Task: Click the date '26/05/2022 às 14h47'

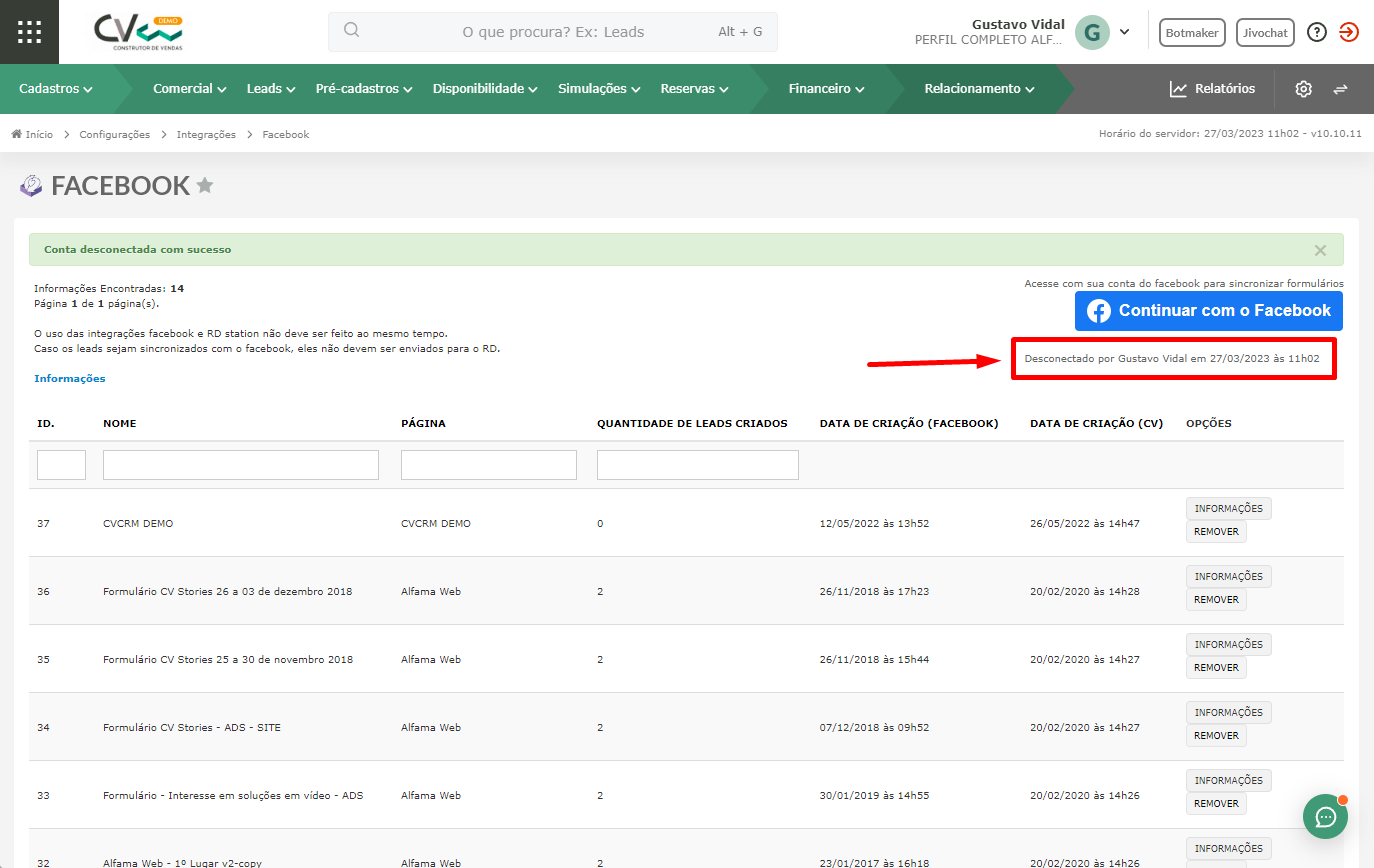Action: pos(1085,523)
